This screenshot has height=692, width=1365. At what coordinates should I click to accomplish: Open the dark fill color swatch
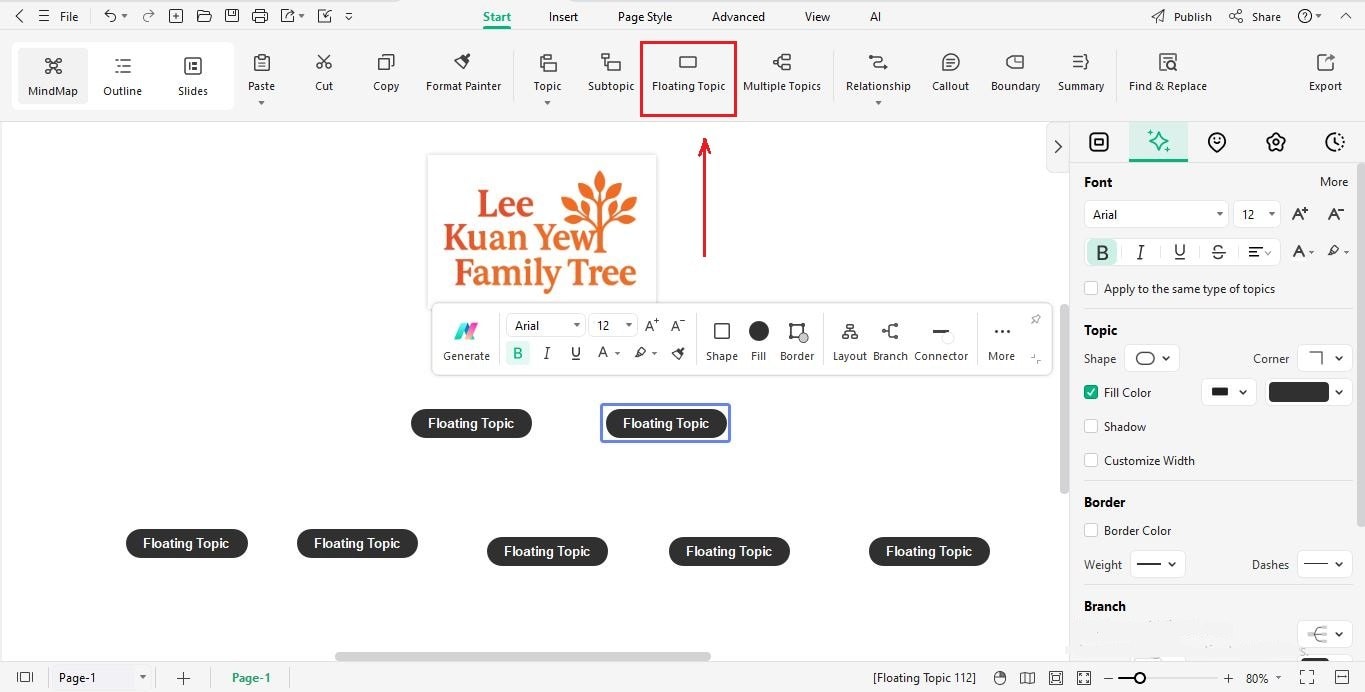1310,392
